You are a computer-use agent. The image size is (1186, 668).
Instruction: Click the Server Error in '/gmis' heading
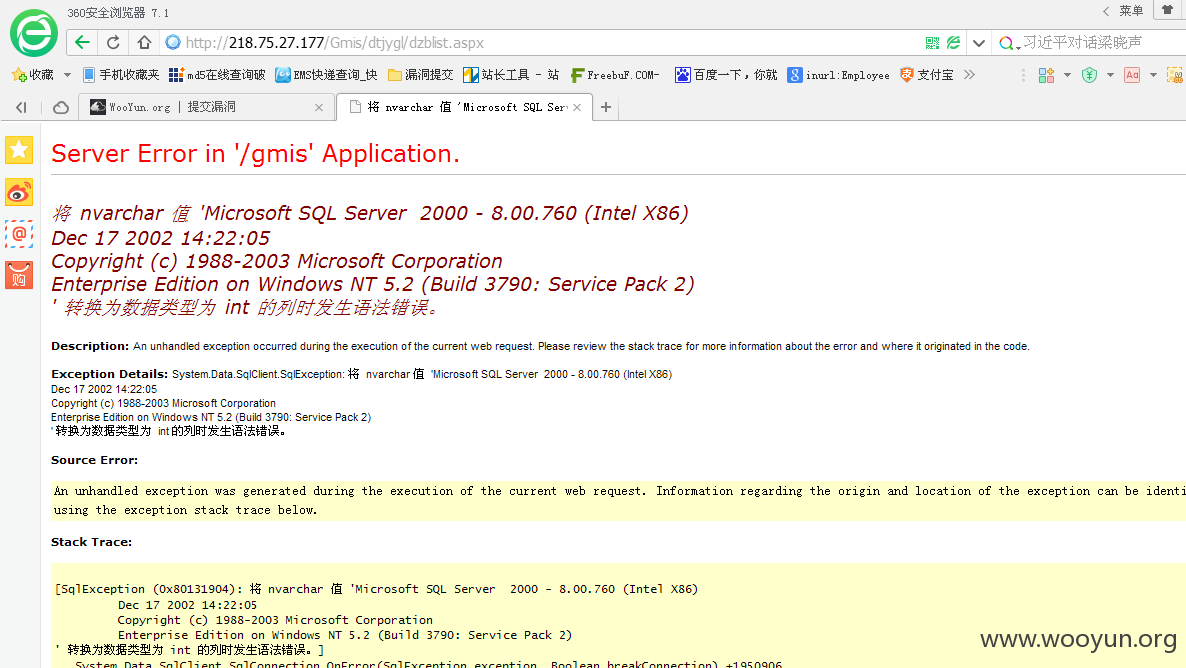255,154
